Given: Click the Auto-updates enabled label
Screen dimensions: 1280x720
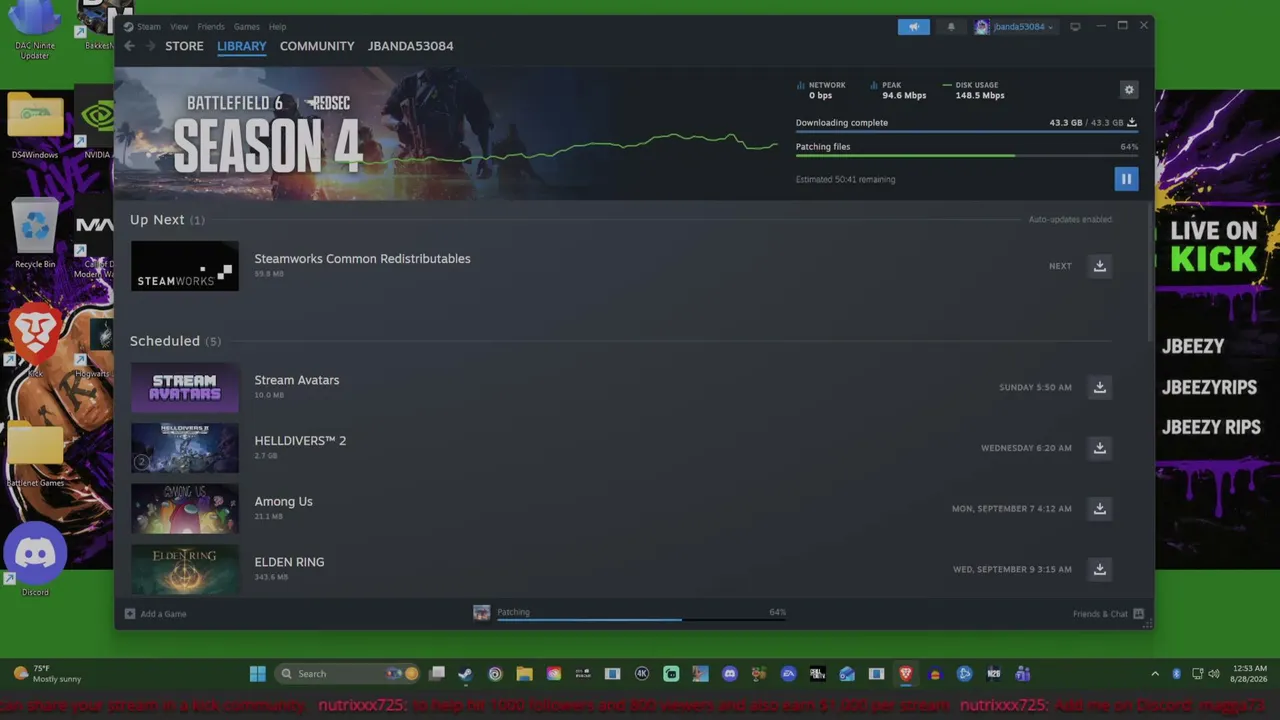Looking at the screenshot, I should click(x=1070, y=220).
